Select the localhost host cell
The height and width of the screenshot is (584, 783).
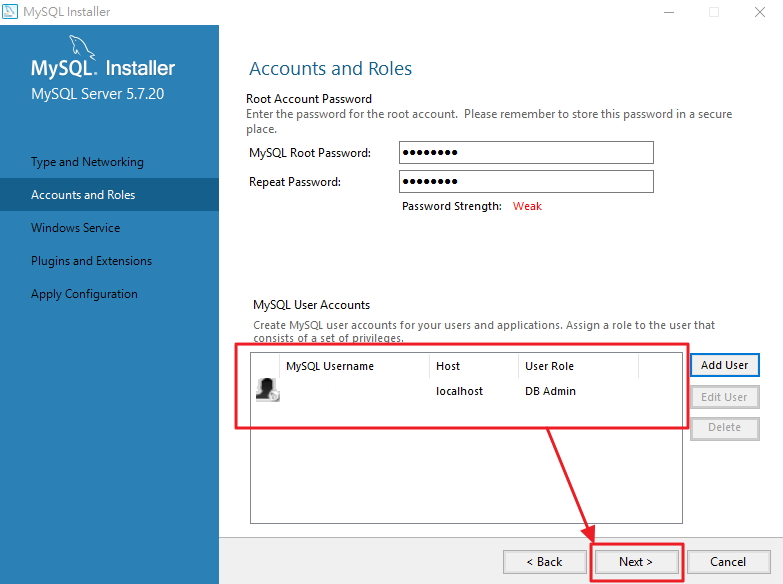[x=459, y=391]
